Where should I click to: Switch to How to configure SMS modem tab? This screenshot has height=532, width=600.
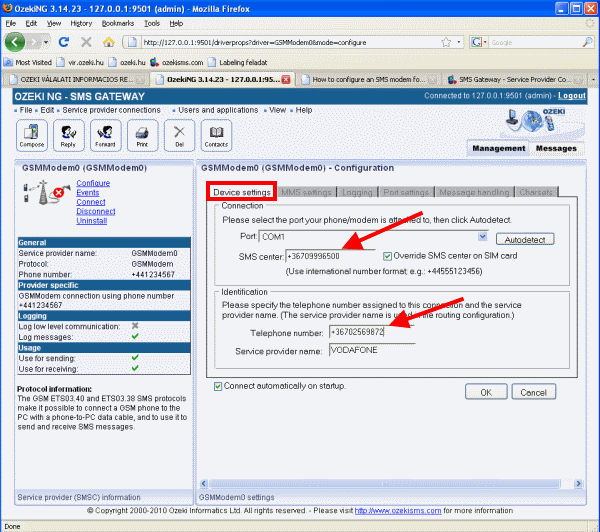[368, 80]
